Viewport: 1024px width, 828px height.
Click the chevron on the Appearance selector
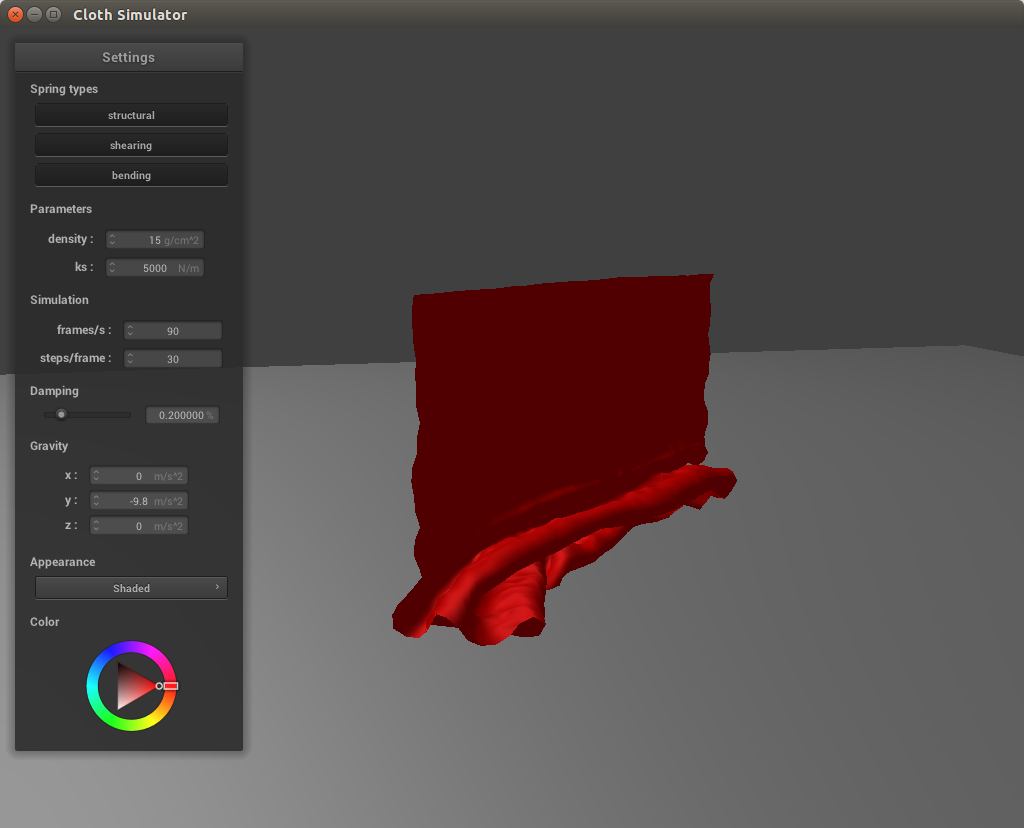point(217,587)
